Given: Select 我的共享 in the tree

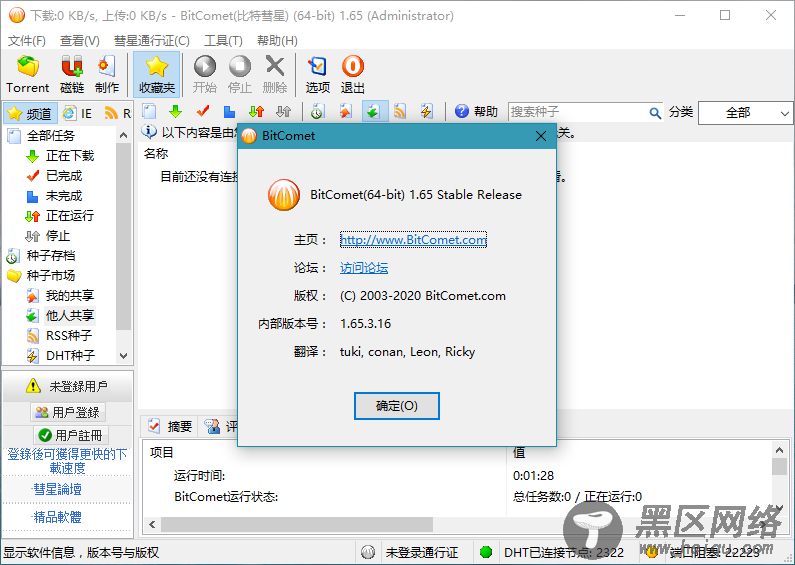Looking at the screenshot, I should click(x=70, y=296).
